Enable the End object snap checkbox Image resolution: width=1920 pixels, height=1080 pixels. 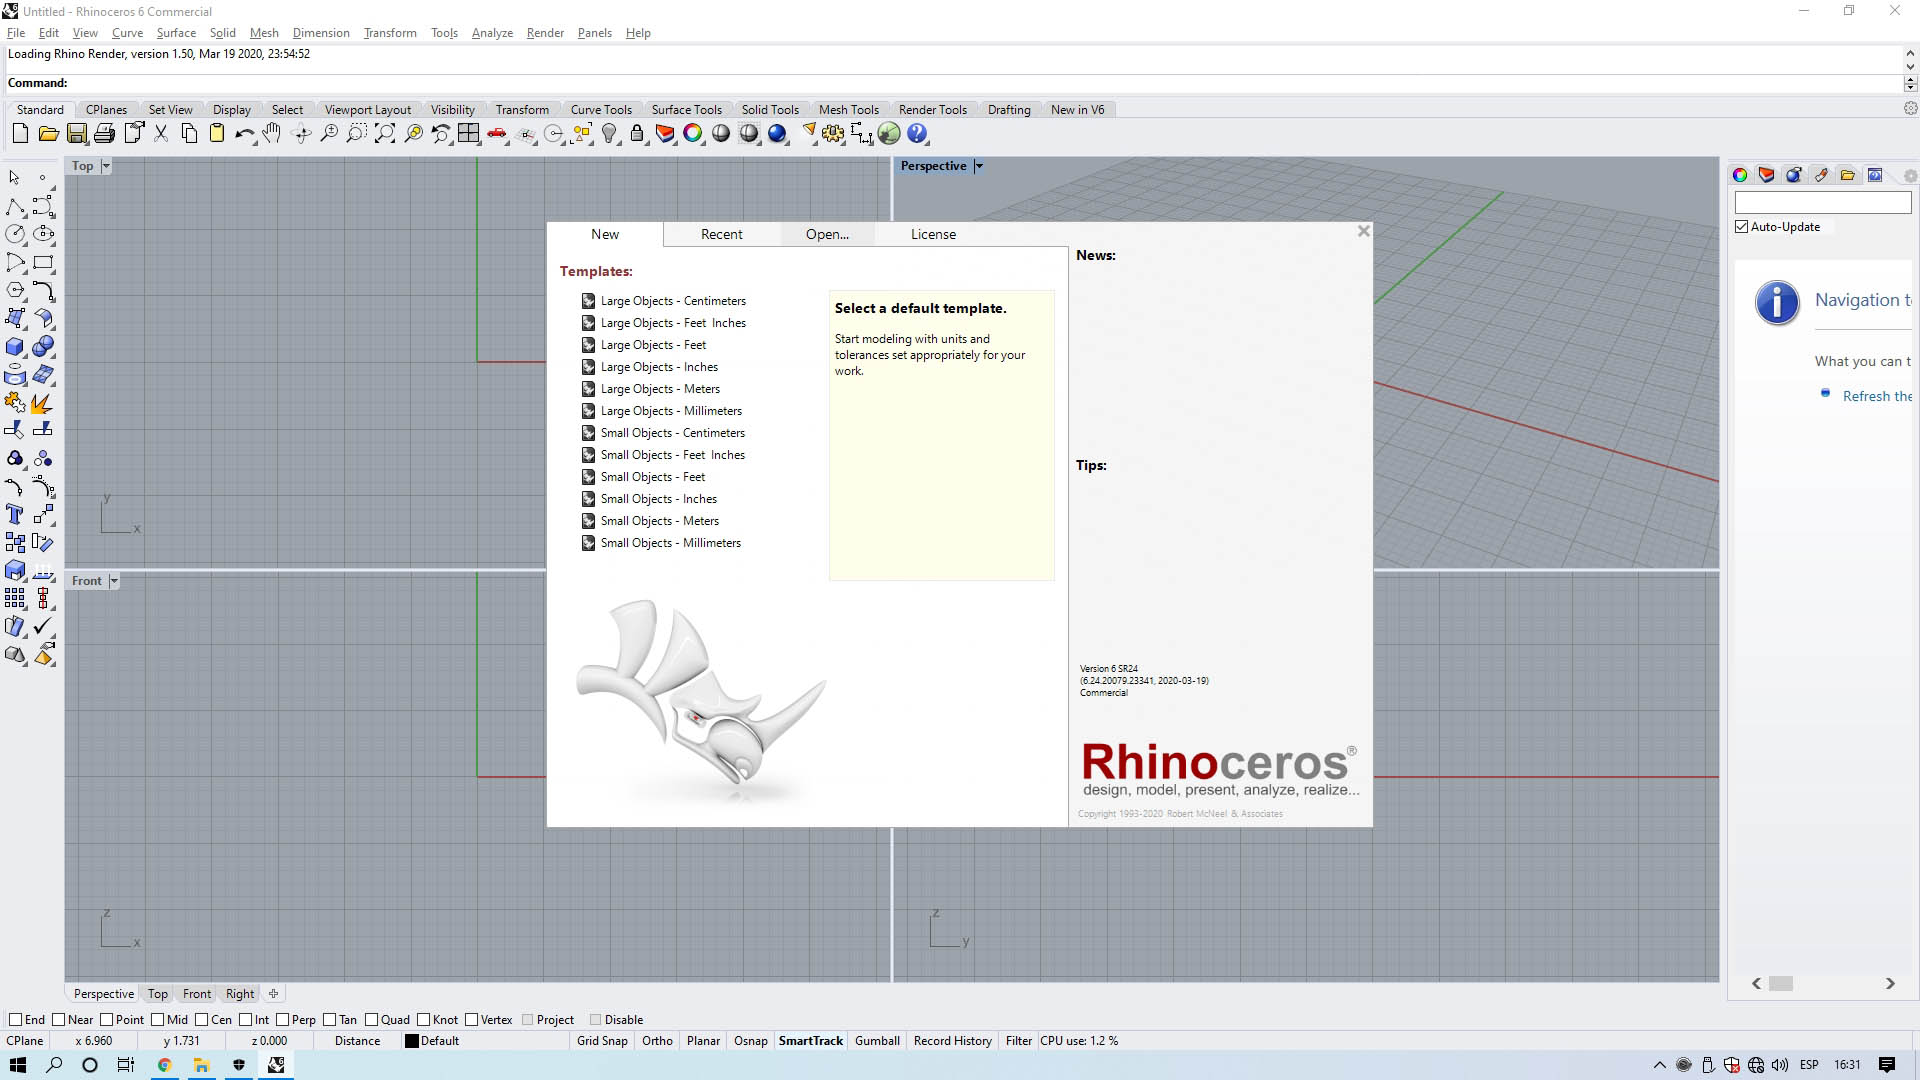tap(16, 1020)
